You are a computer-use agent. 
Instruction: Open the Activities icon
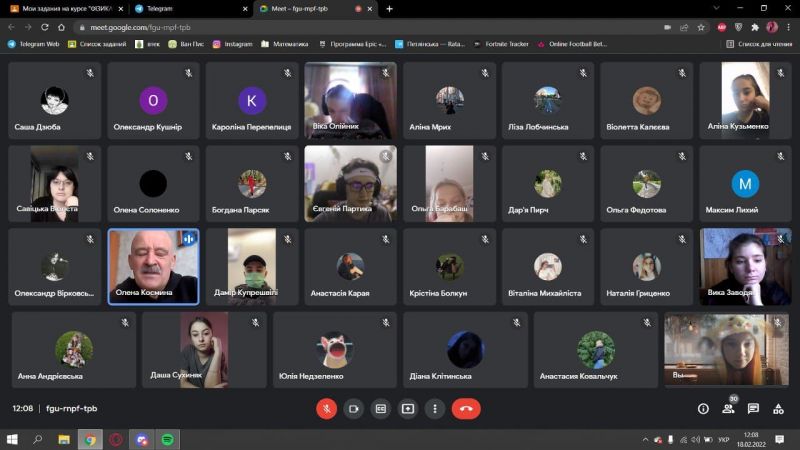778,409
